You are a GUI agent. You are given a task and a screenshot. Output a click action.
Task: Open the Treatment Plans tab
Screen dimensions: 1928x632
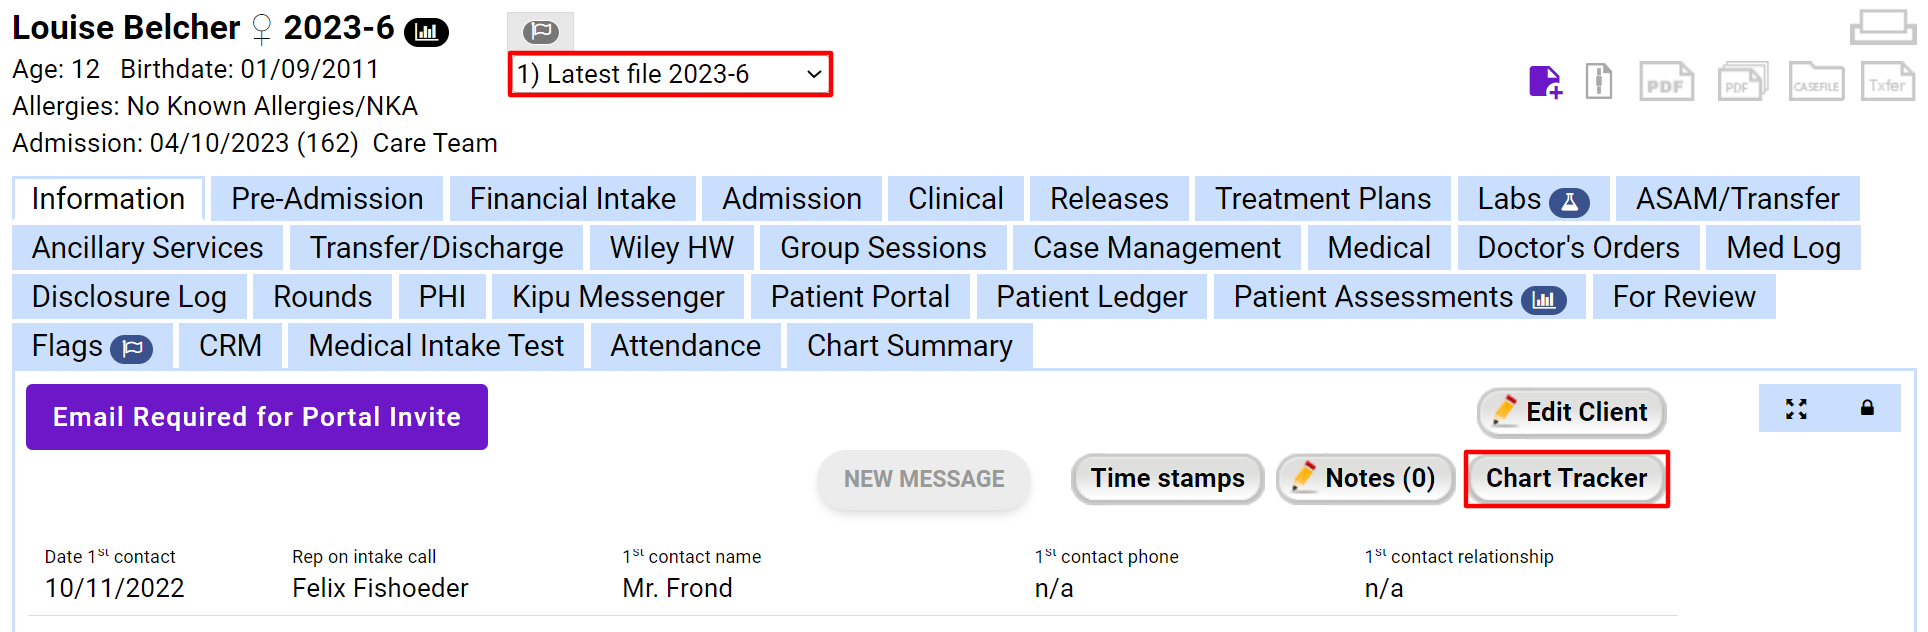1322,199
